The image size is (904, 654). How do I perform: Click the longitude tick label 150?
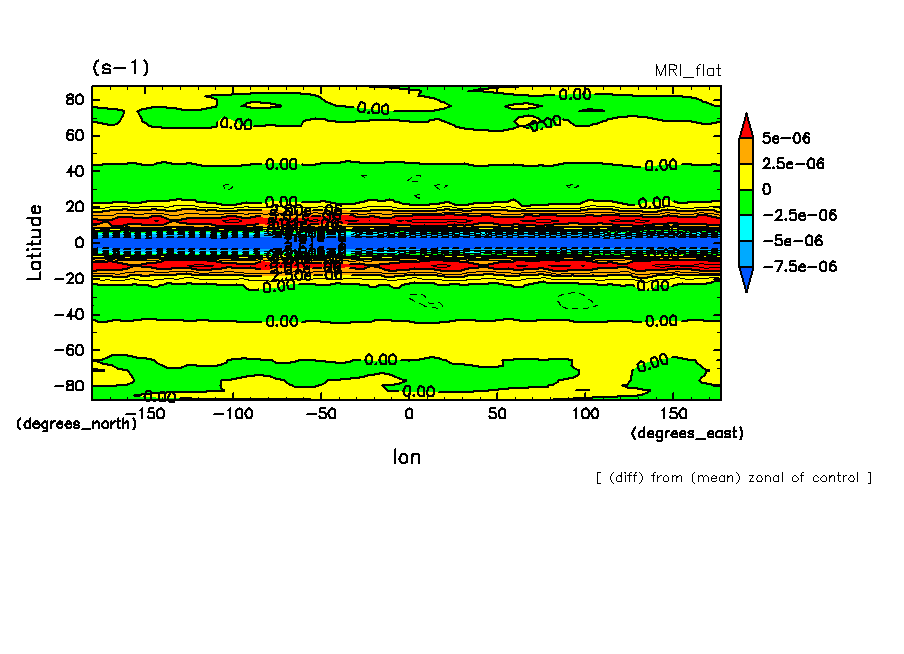pos(673,414)
